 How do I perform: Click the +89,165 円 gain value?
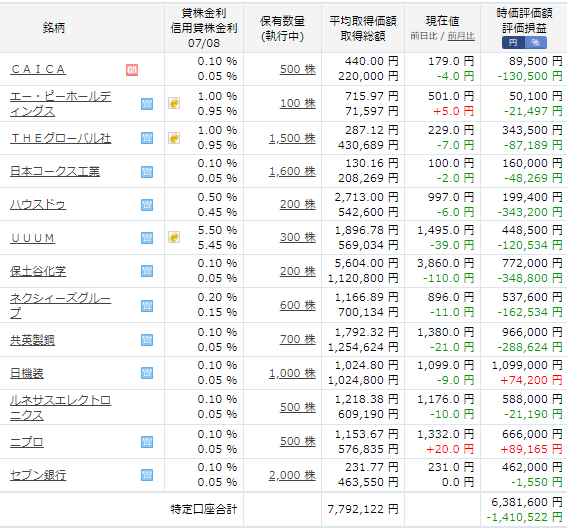point(531,449)
